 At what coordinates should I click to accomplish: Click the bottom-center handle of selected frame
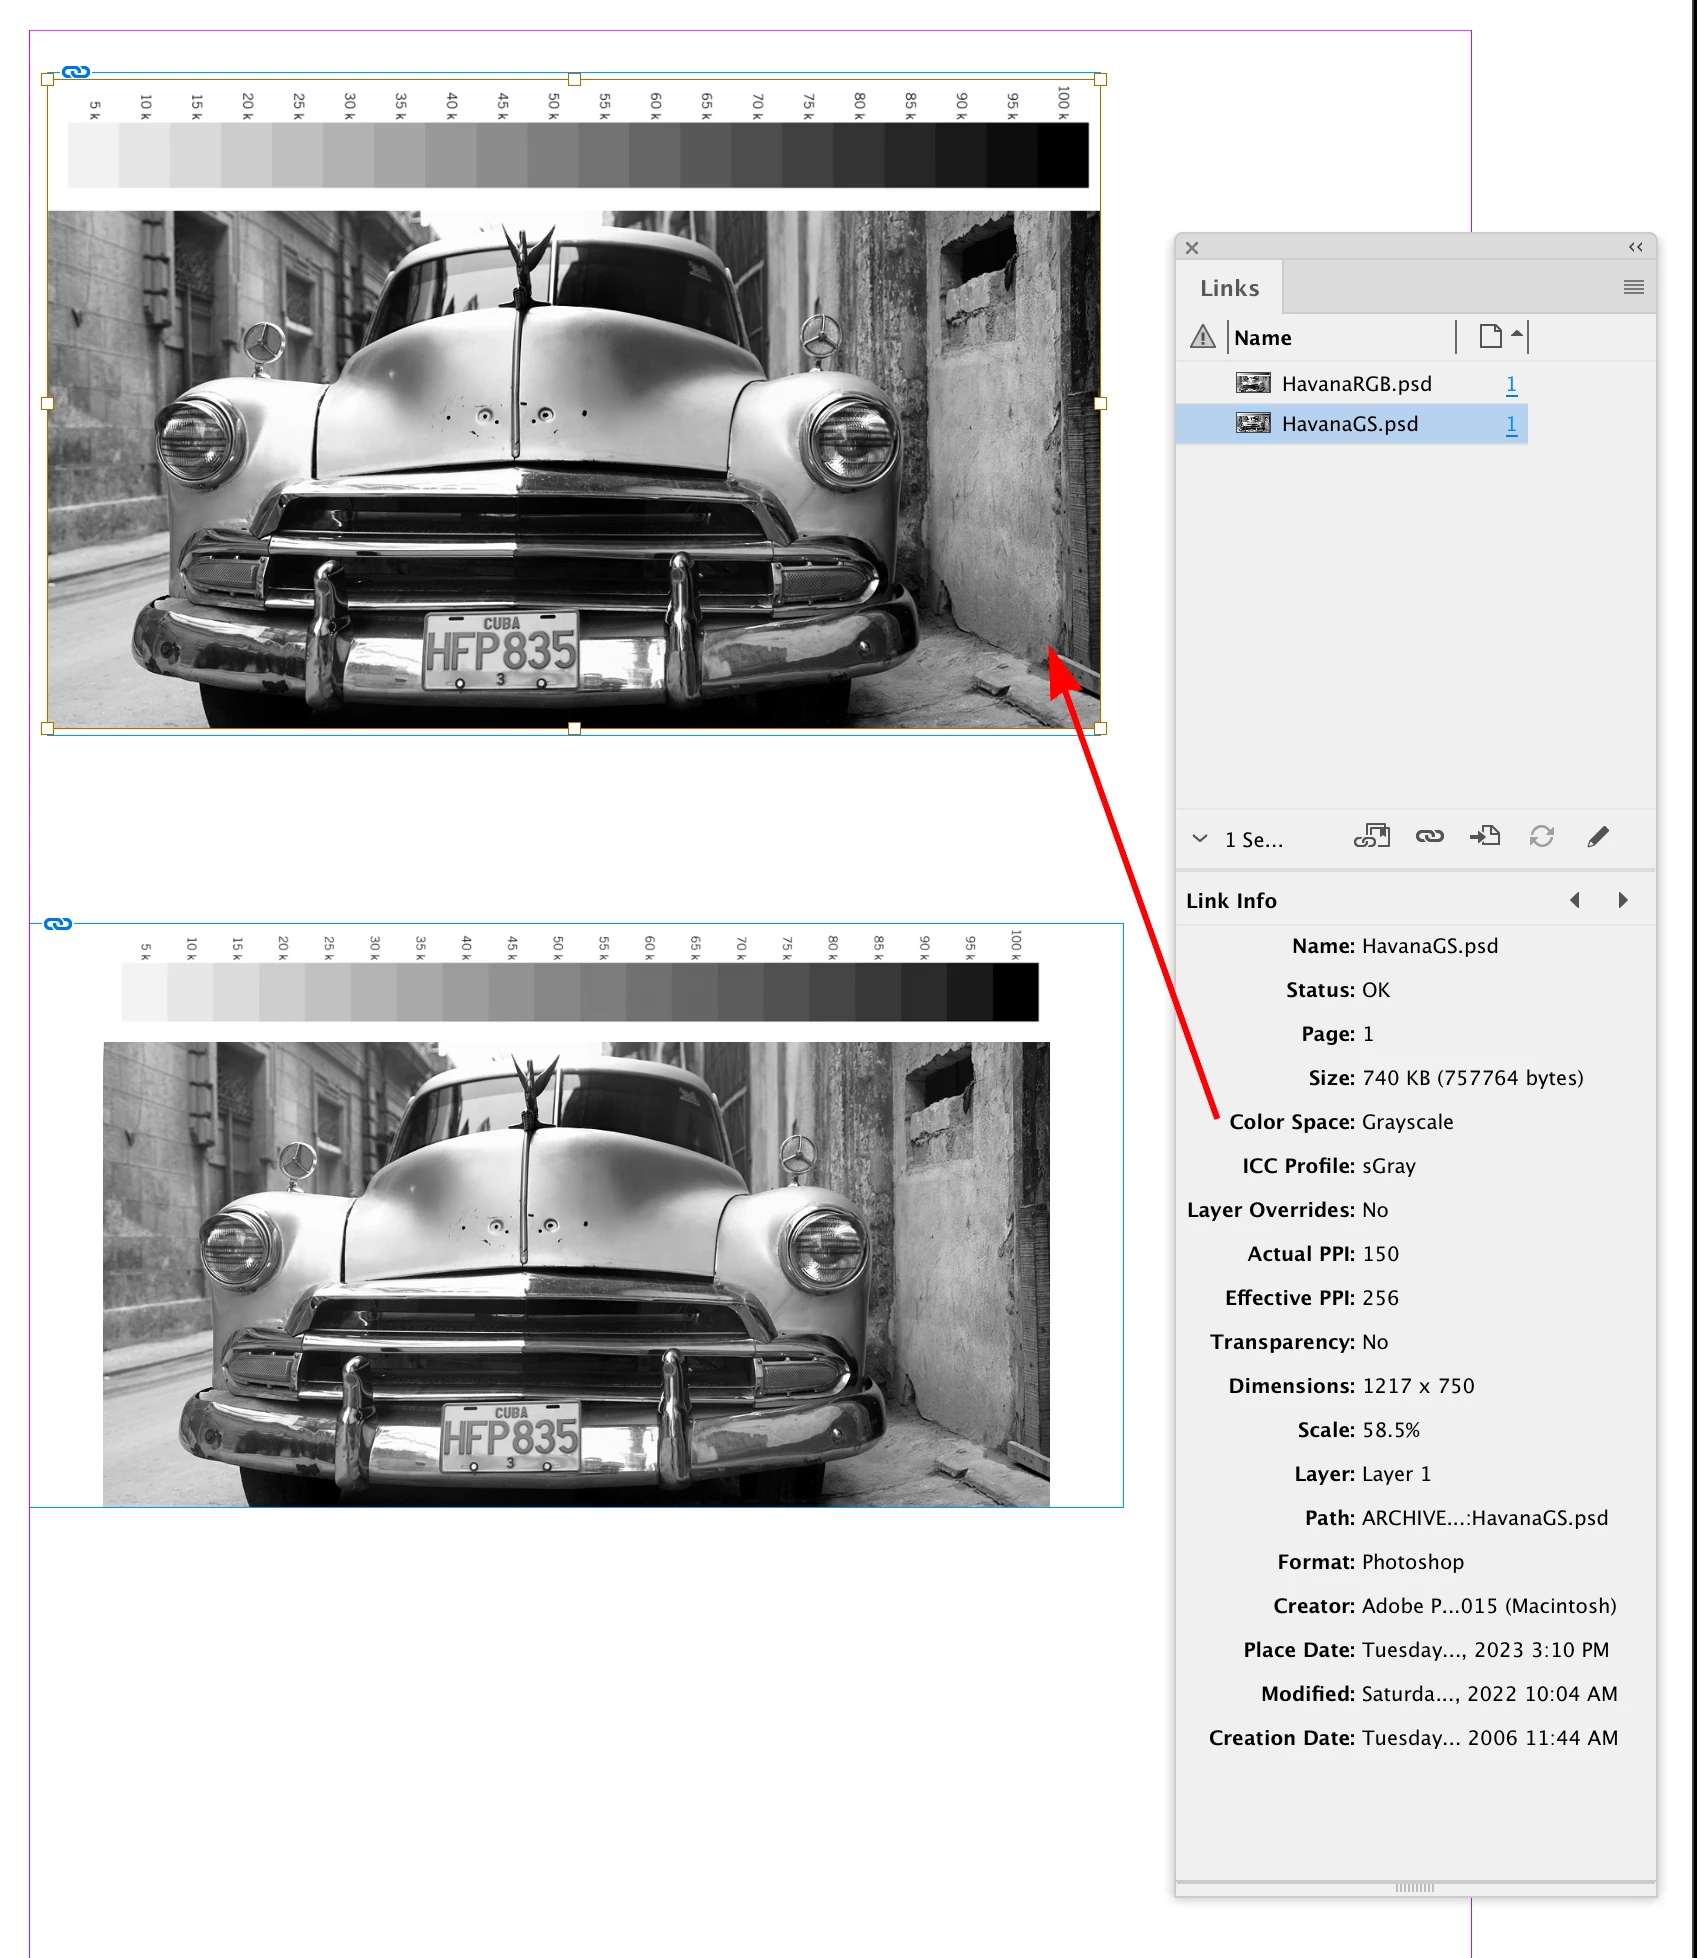pos(574,729)
